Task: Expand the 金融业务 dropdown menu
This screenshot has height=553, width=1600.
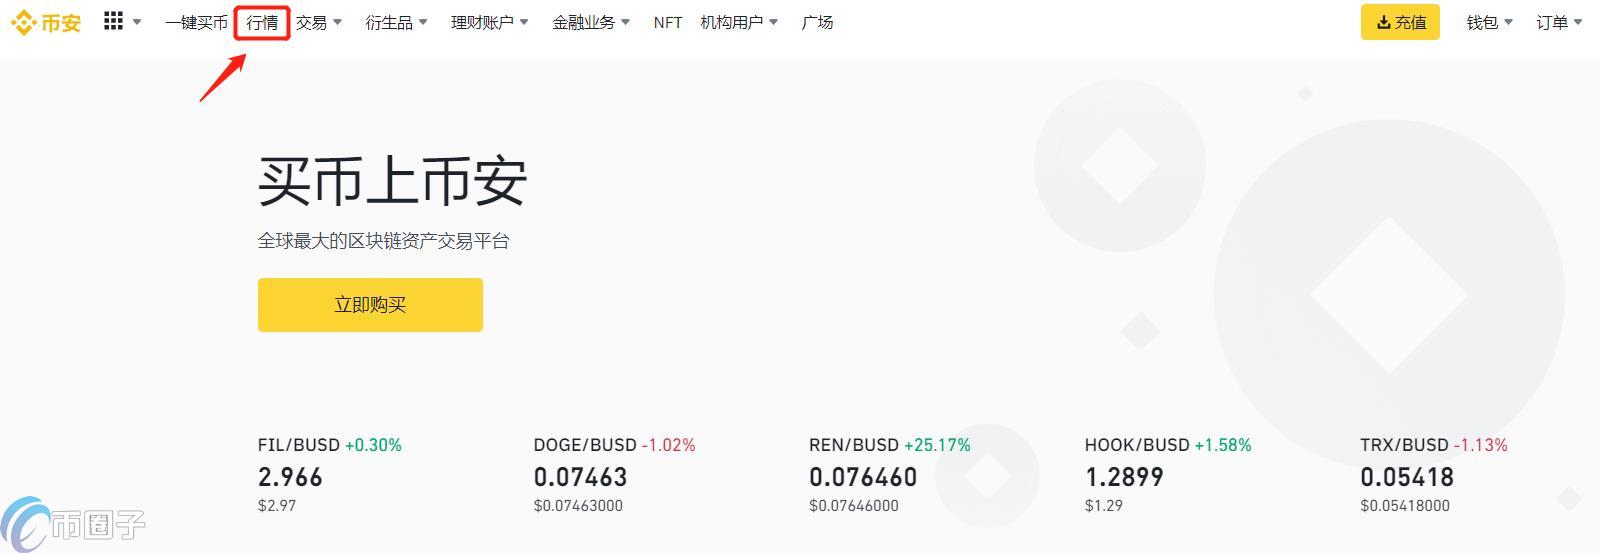Action: [x=591, y=22]
